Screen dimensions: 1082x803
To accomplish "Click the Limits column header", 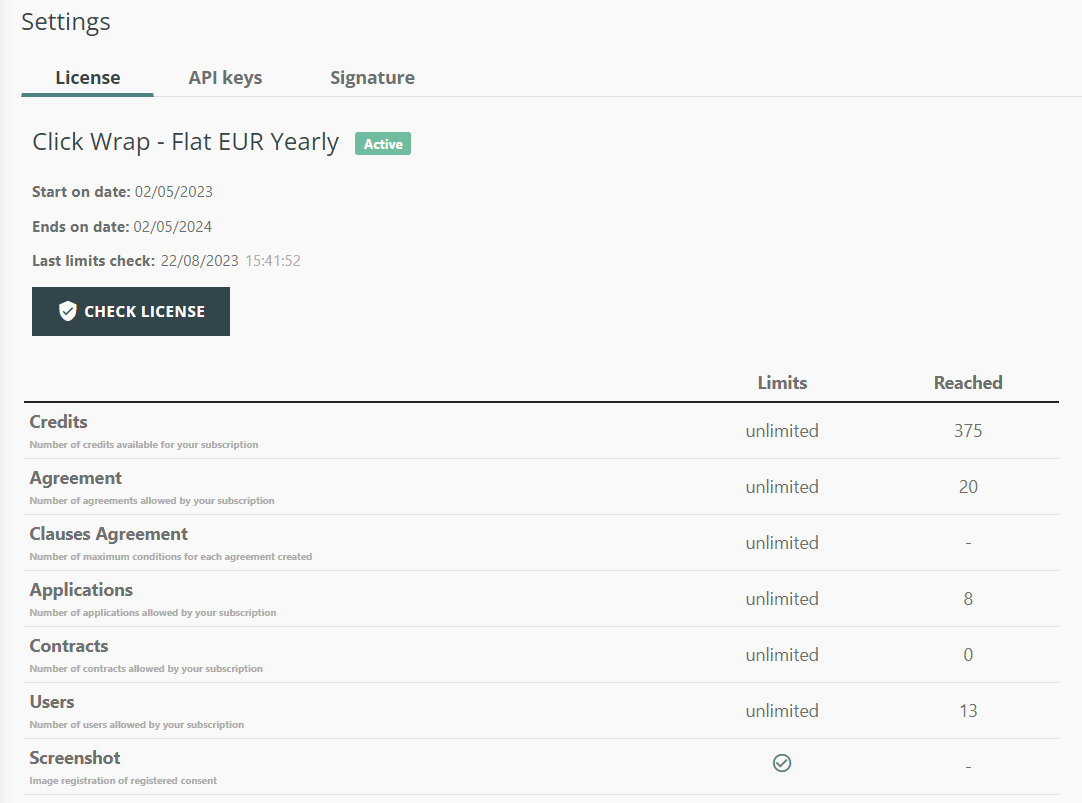I will 782,383.
